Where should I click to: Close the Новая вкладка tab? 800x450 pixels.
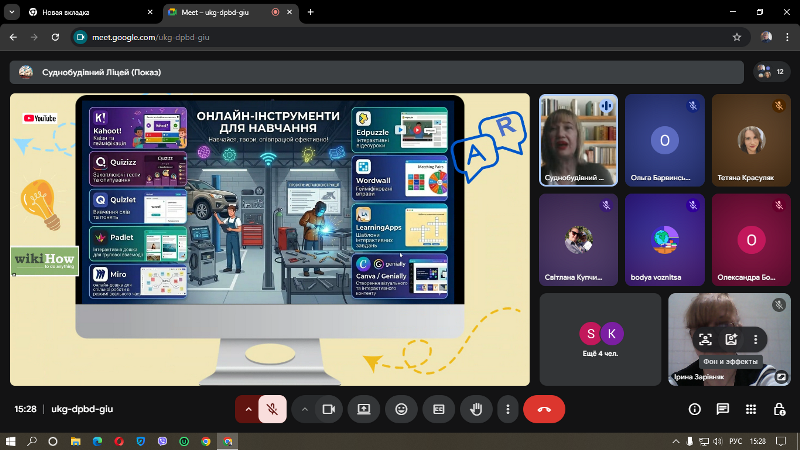(x=150, y=12)
